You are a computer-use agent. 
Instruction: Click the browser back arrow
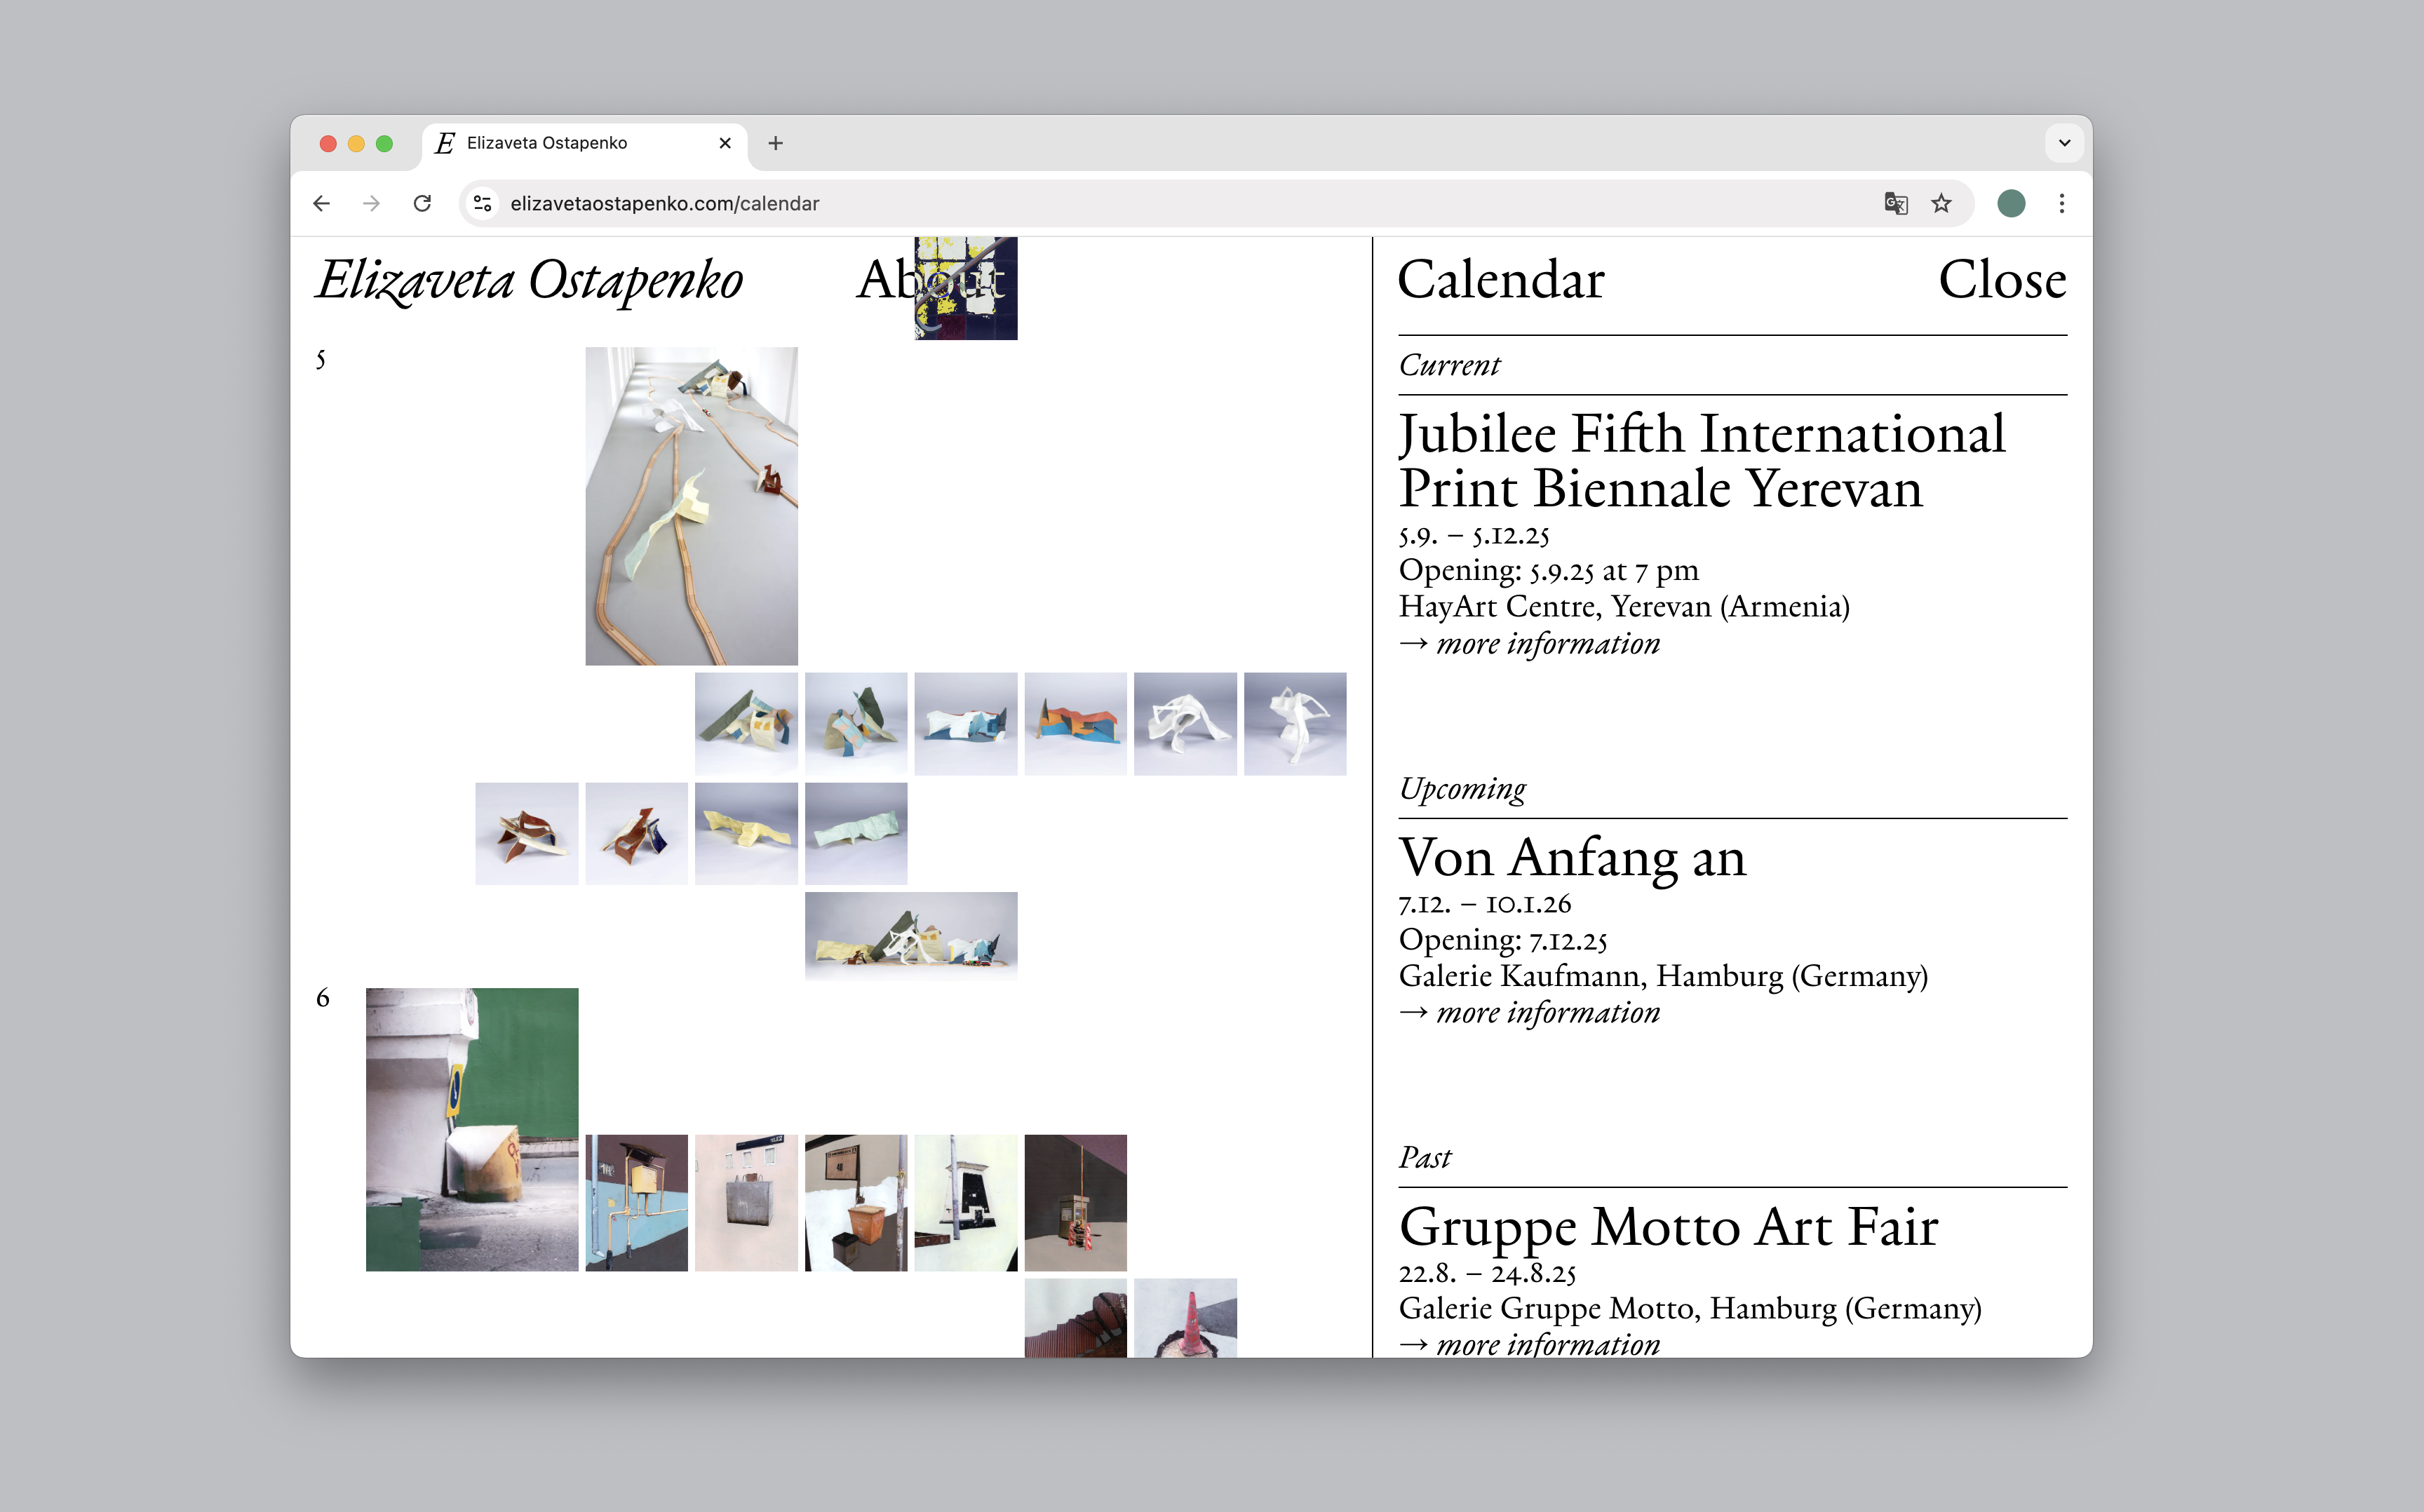321,203
